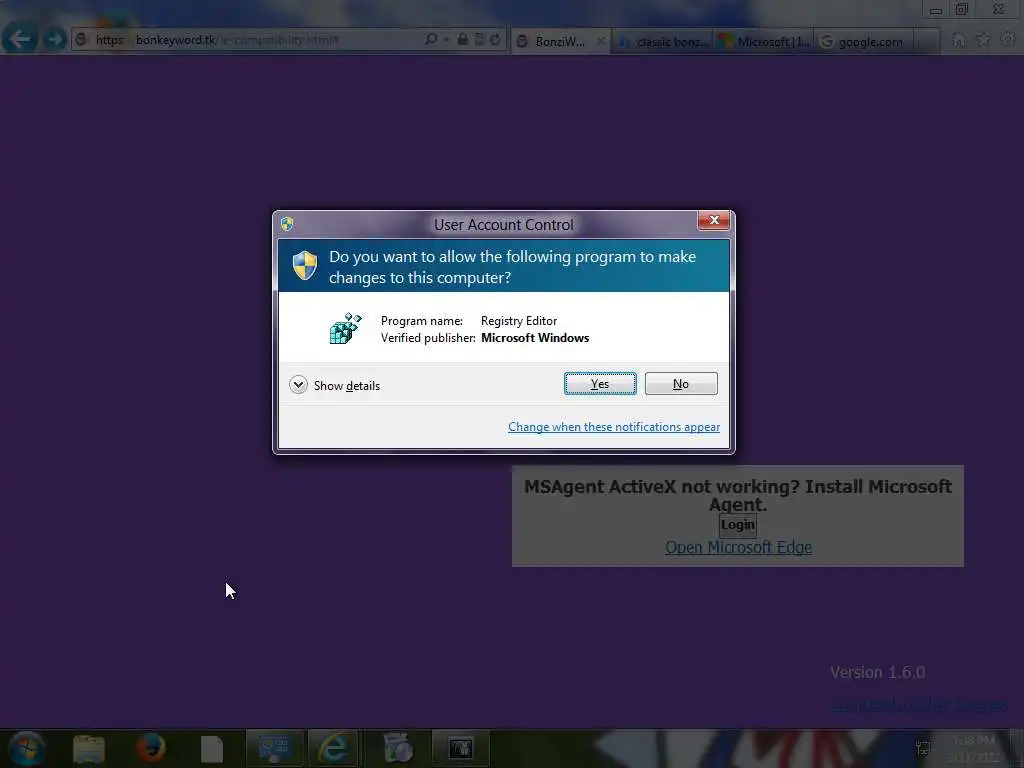Viewport: 1024px width, 768px height.
Task: Click the compatibility view icon in address bar
Action: tap(479, 39)
